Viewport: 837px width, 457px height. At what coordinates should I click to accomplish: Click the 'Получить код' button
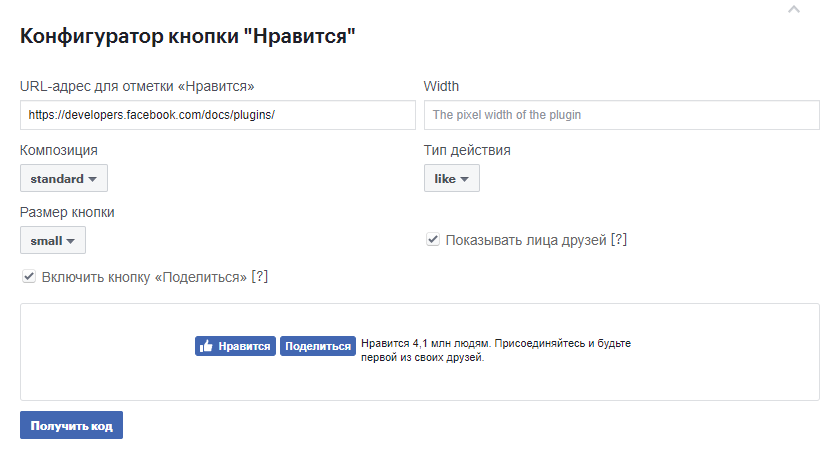(x=72, y=425)
